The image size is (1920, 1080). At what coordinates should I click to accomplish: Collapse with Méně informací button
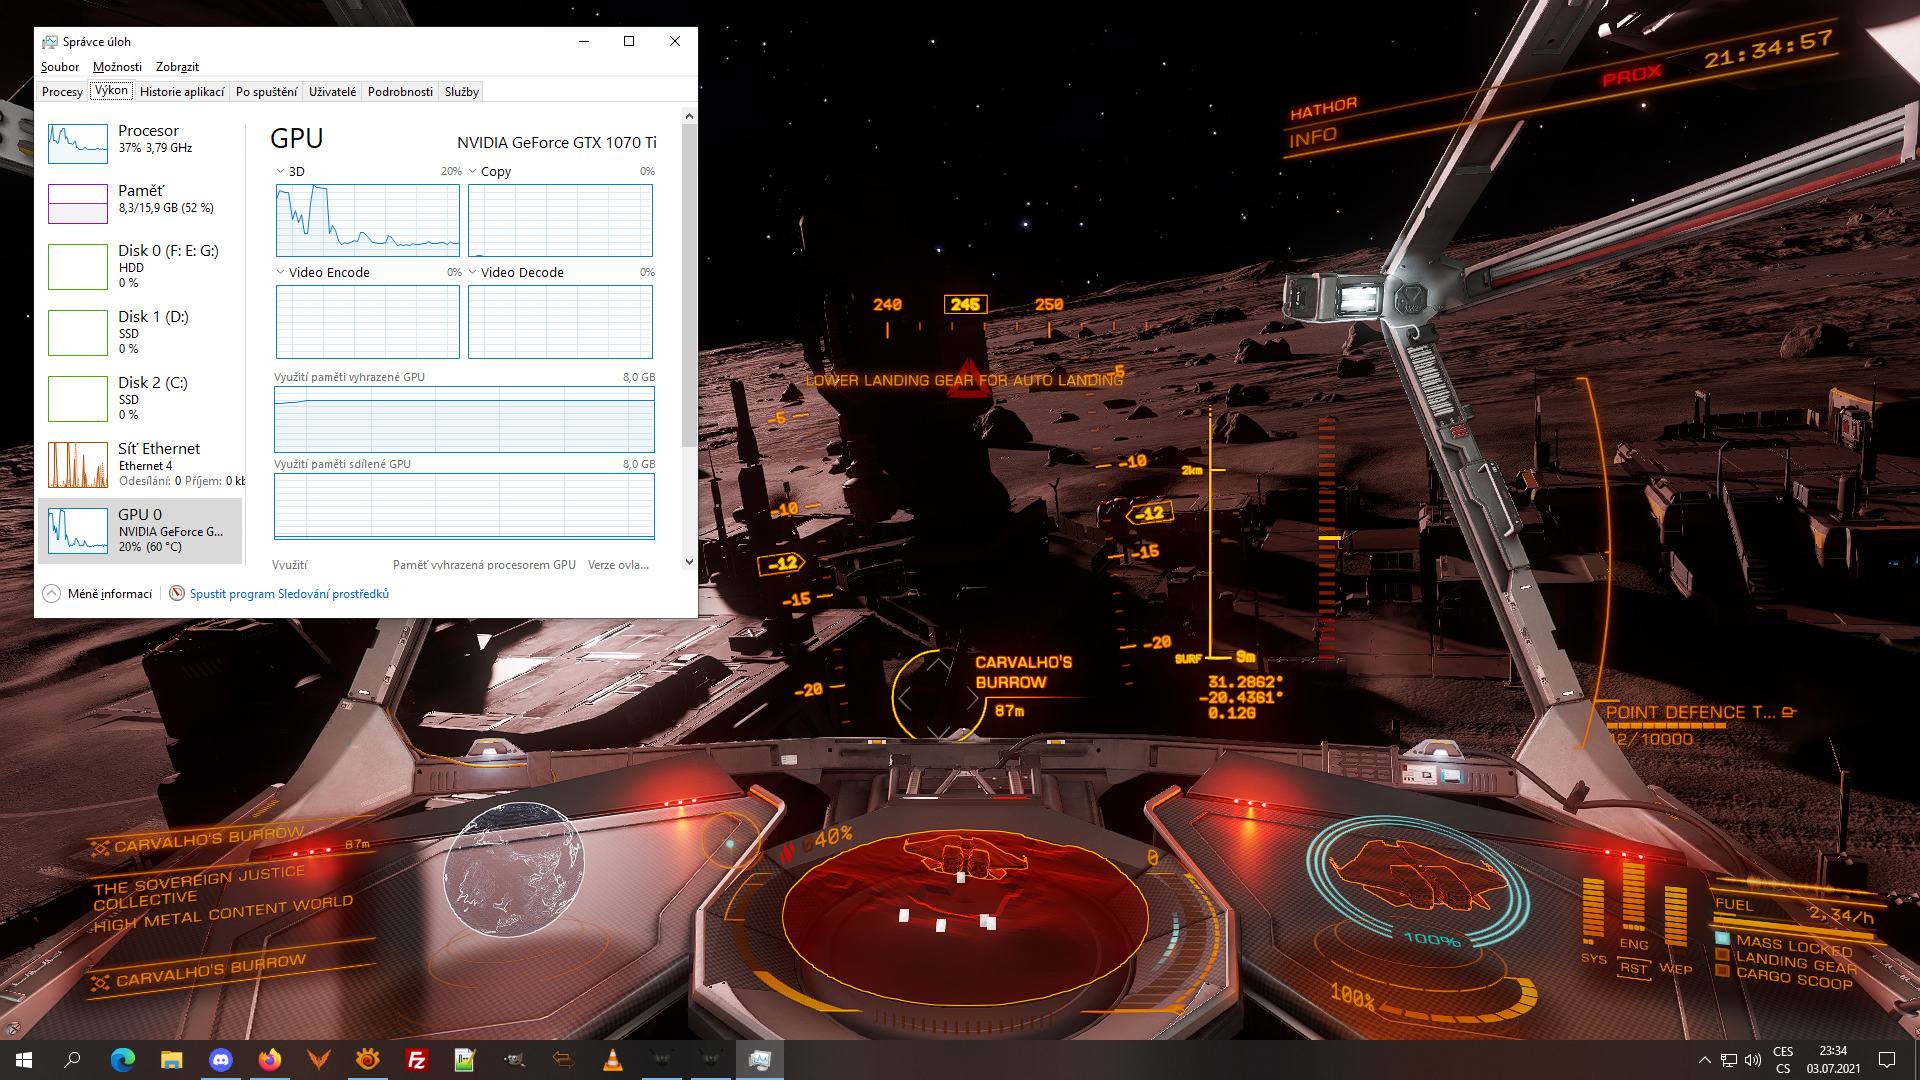tap(98, 594)
